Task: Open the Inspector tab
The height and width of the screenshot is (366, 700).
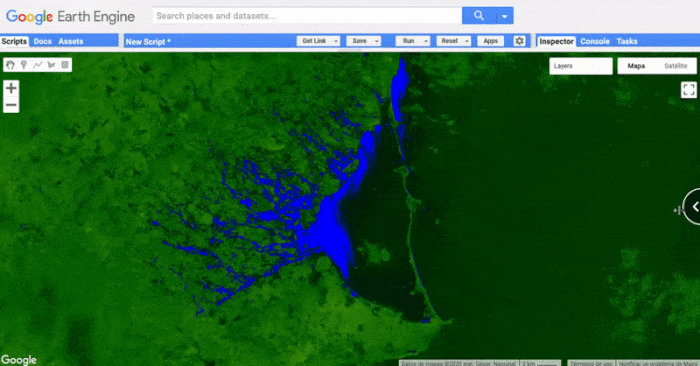Action: [556, 41]
